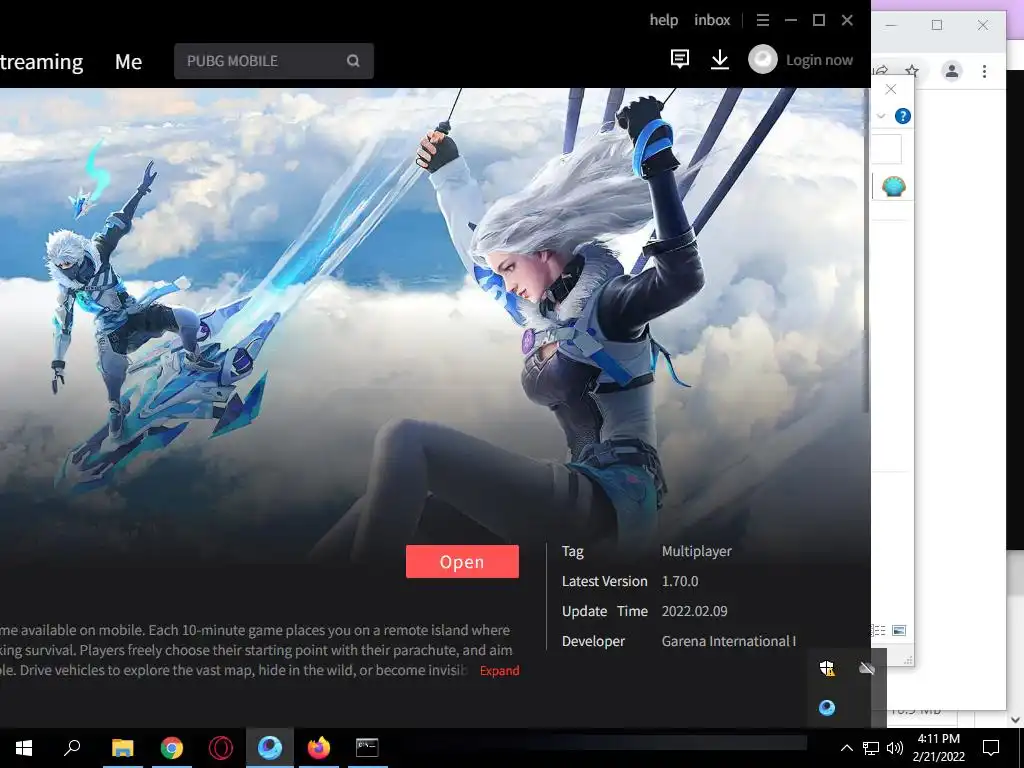This screenshot has width=1024, height=768.
Task: Select the thumbnail view icon in the dialog
Action: click(899, 631)
